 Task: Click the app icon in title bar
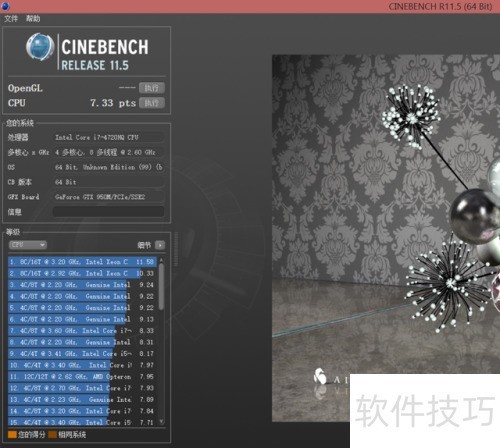pos(5,6)
